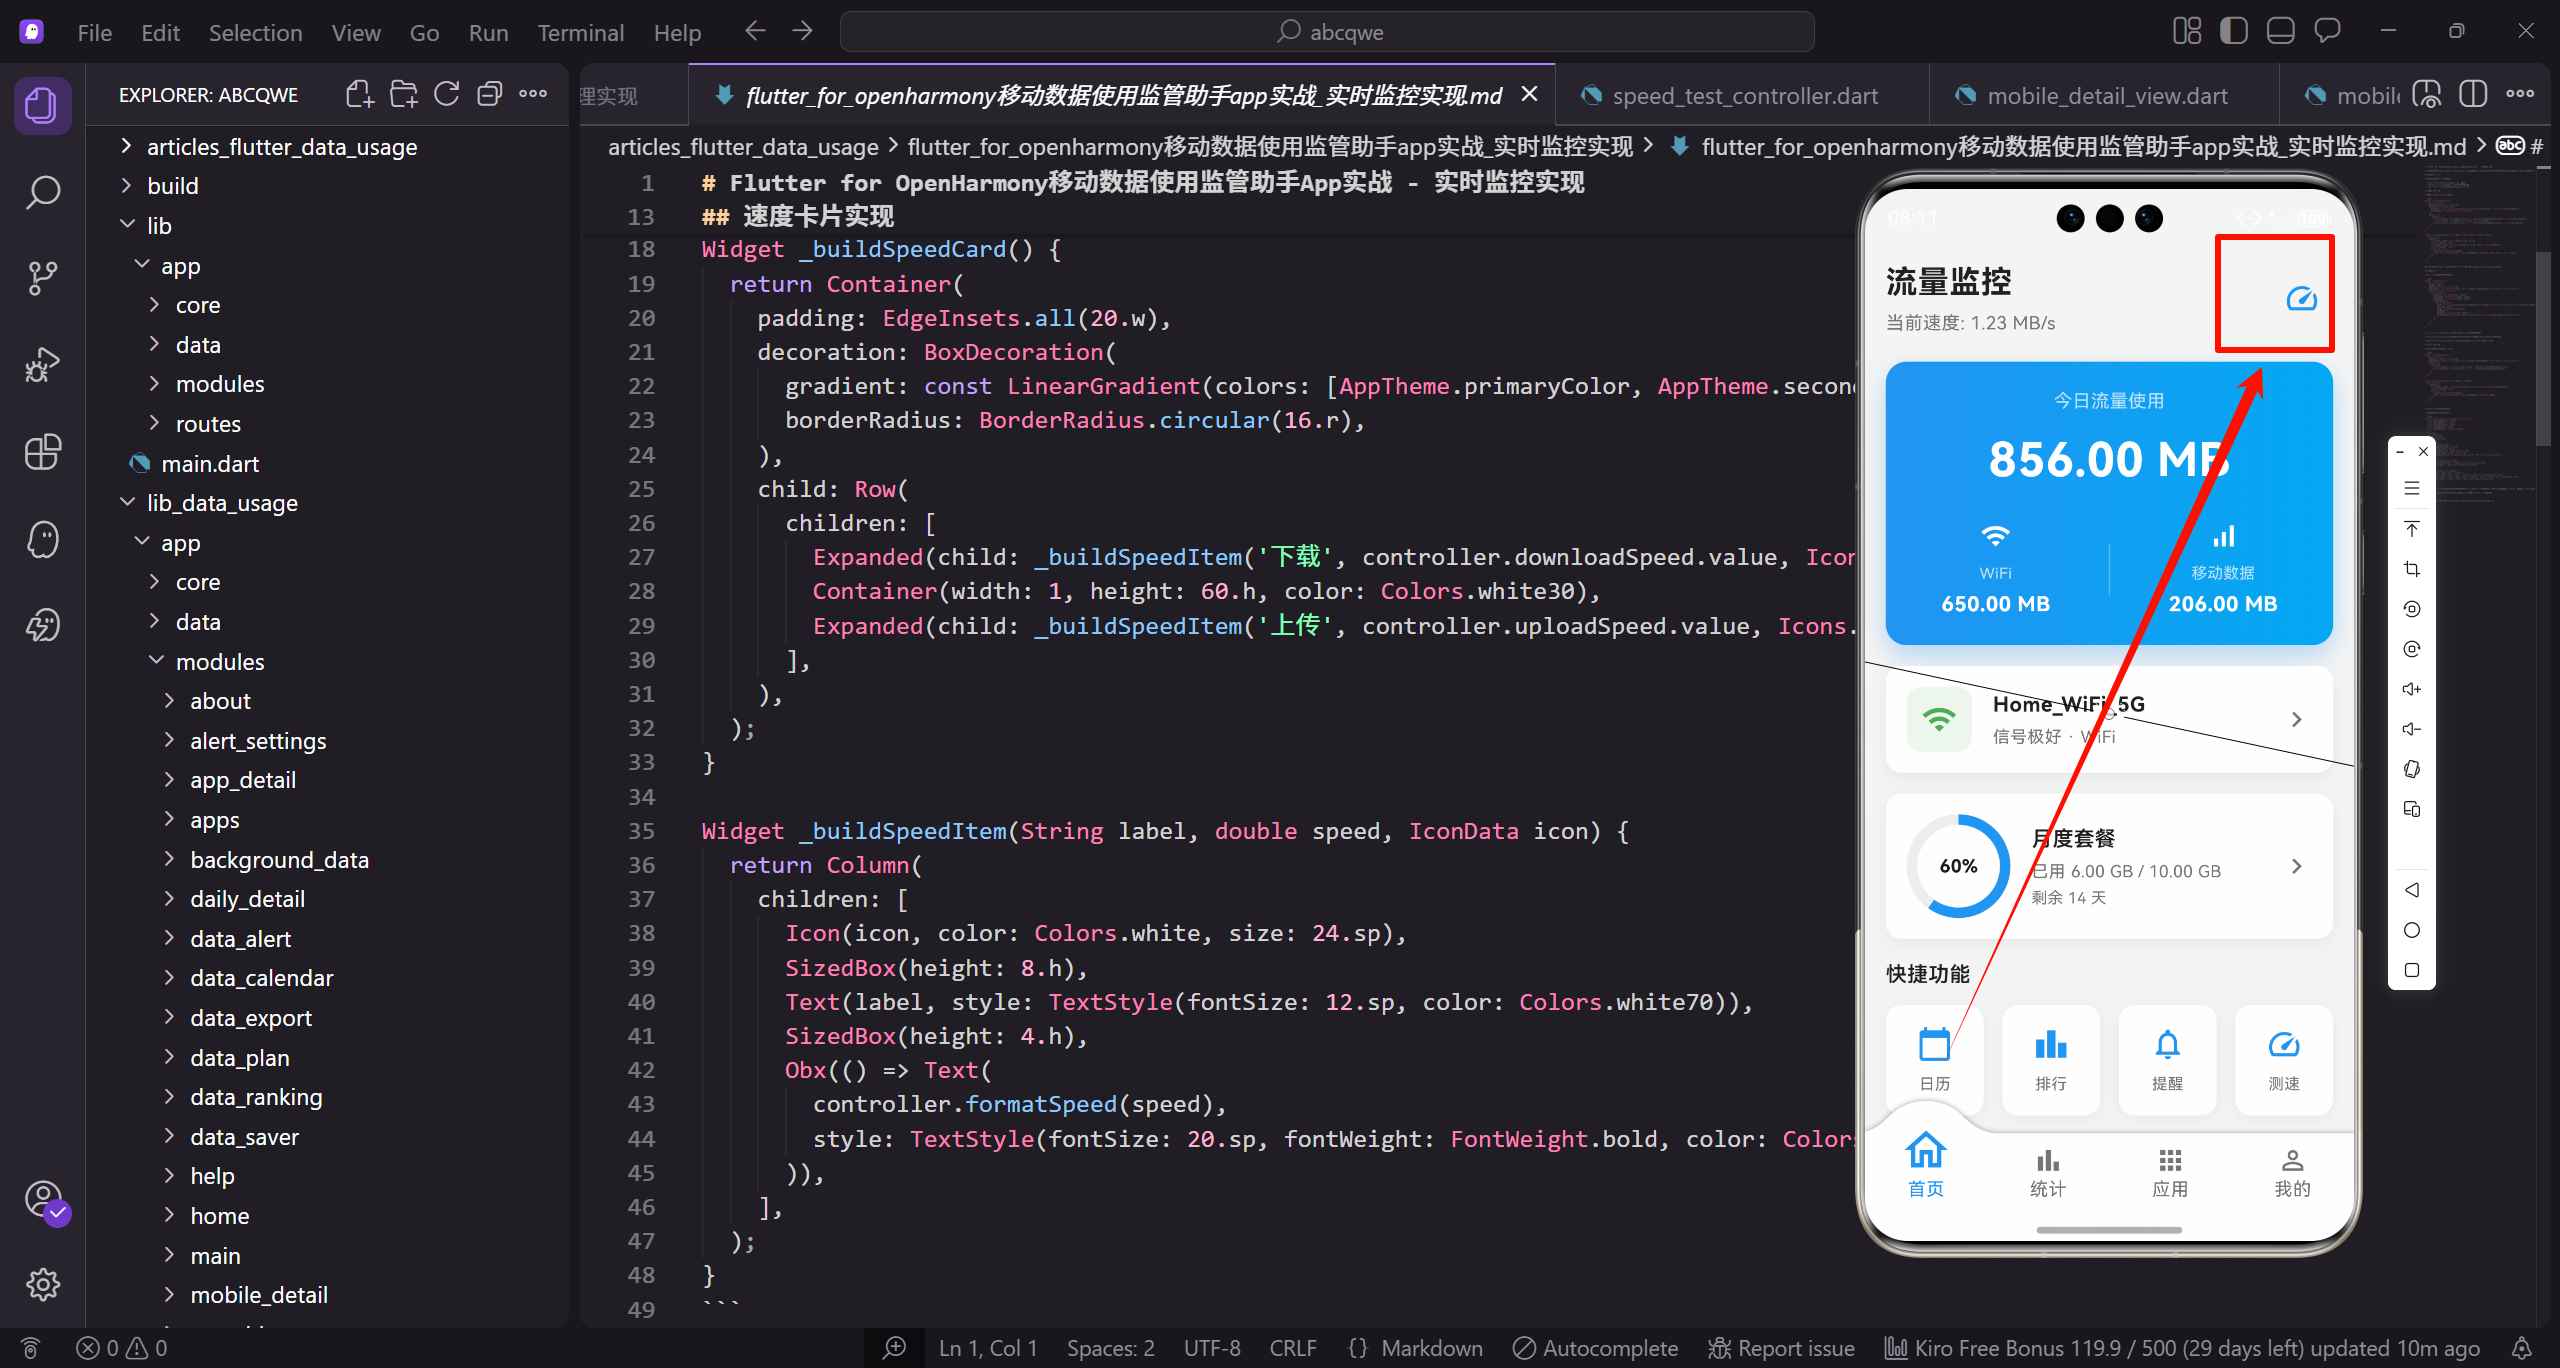
Task: Go back with the navigation arrow
Action: tap(755, 32)
